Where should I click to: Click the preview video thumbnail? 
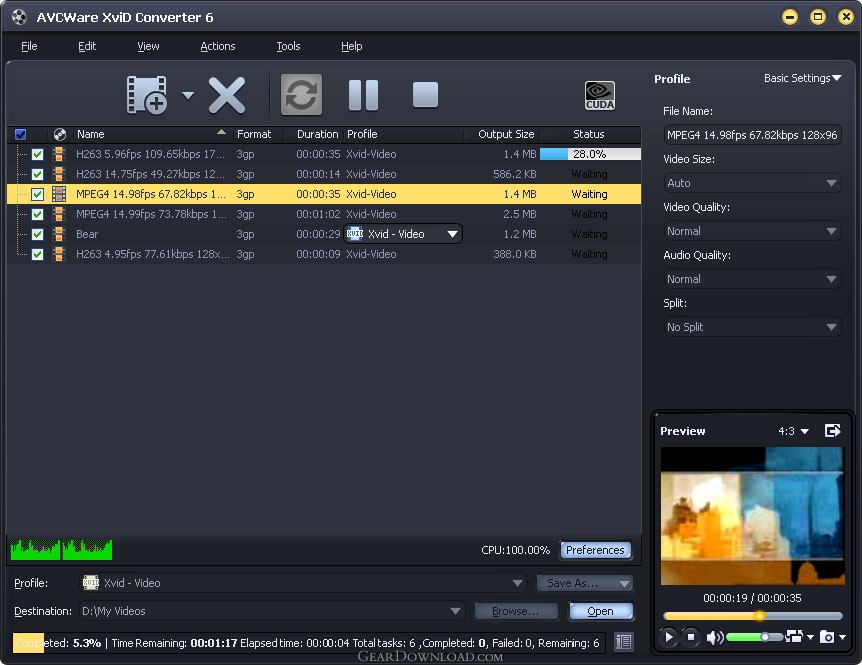(752, 516)
